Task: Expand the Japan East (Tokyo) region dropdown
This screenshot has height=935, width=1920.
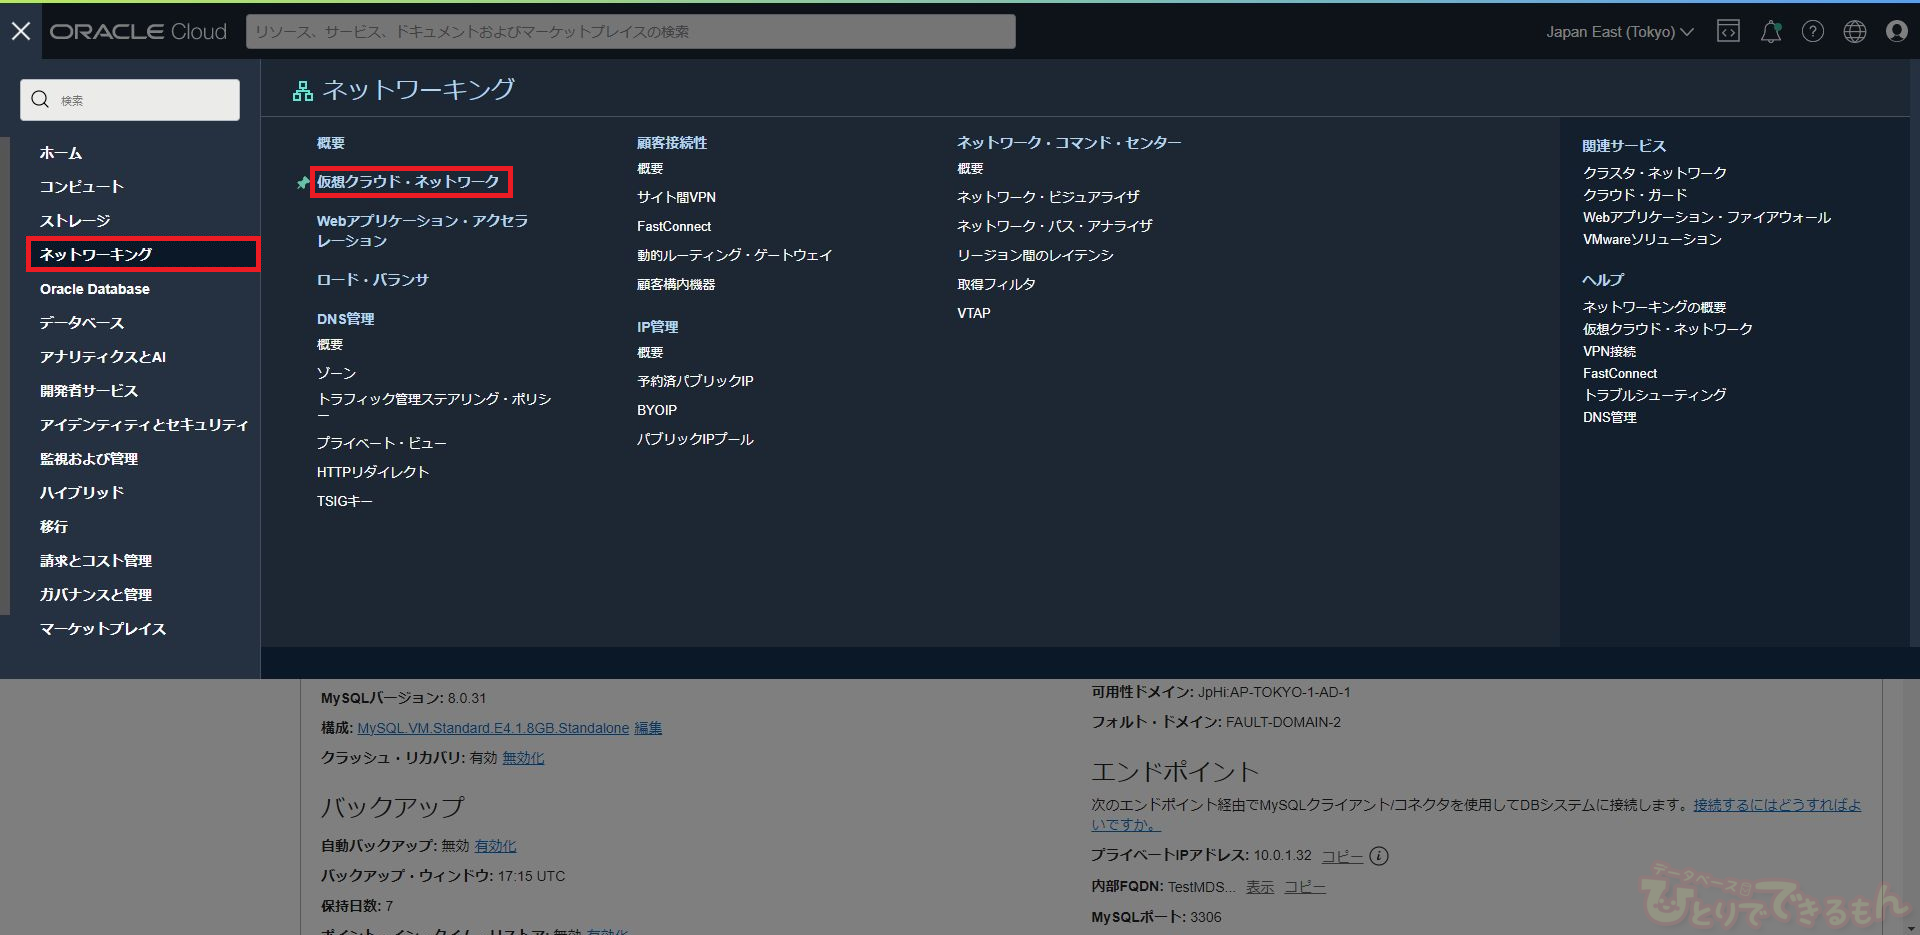Action: [x=1619, y=32]
